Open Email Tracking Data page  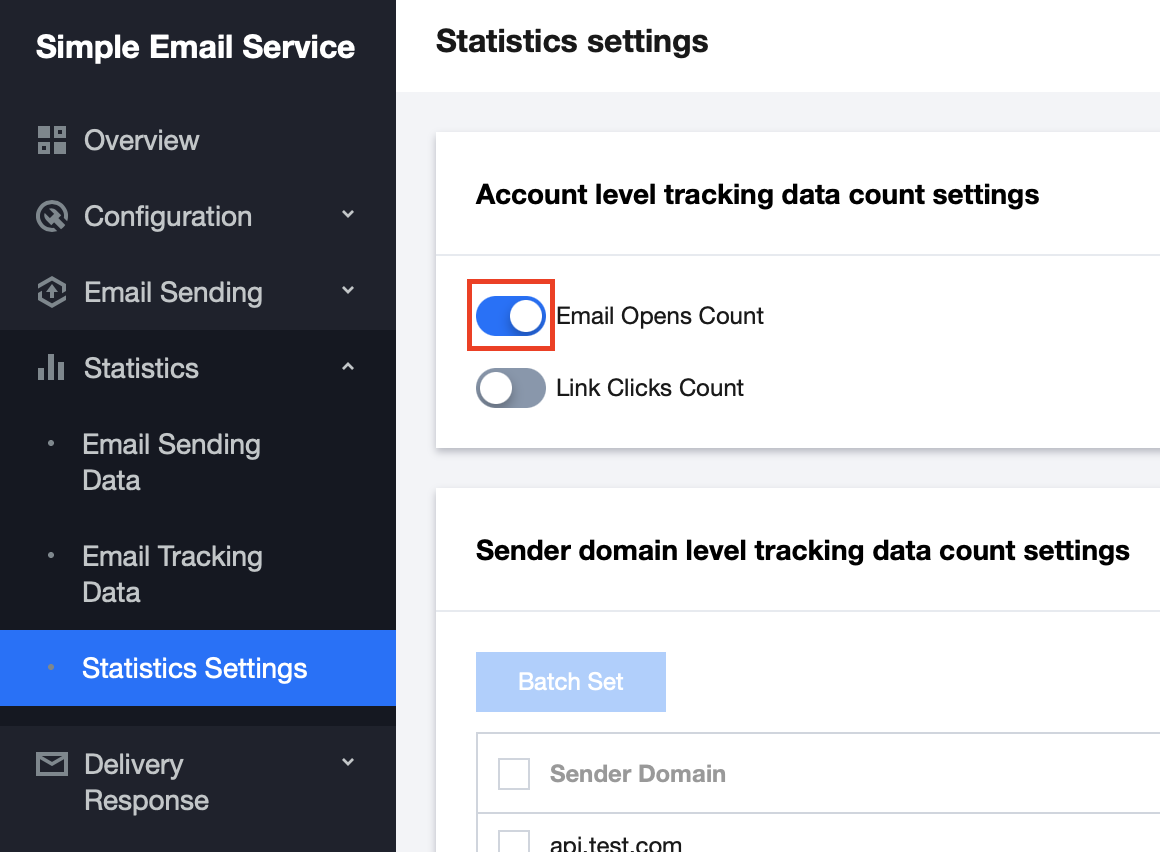172,574
